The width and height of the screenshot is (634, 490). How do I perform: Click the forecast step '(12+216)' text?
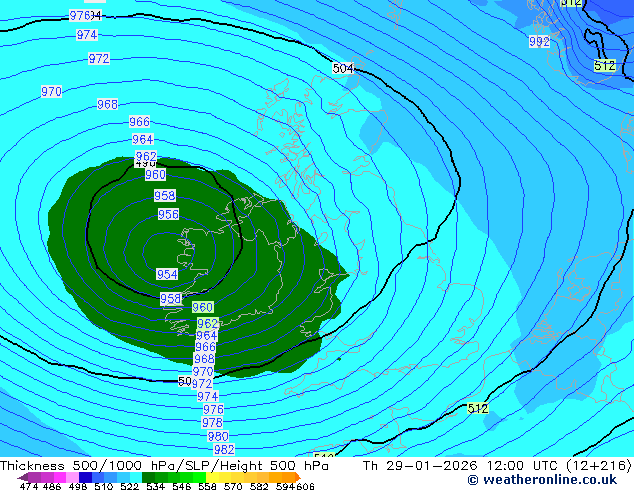coord(598,466)
